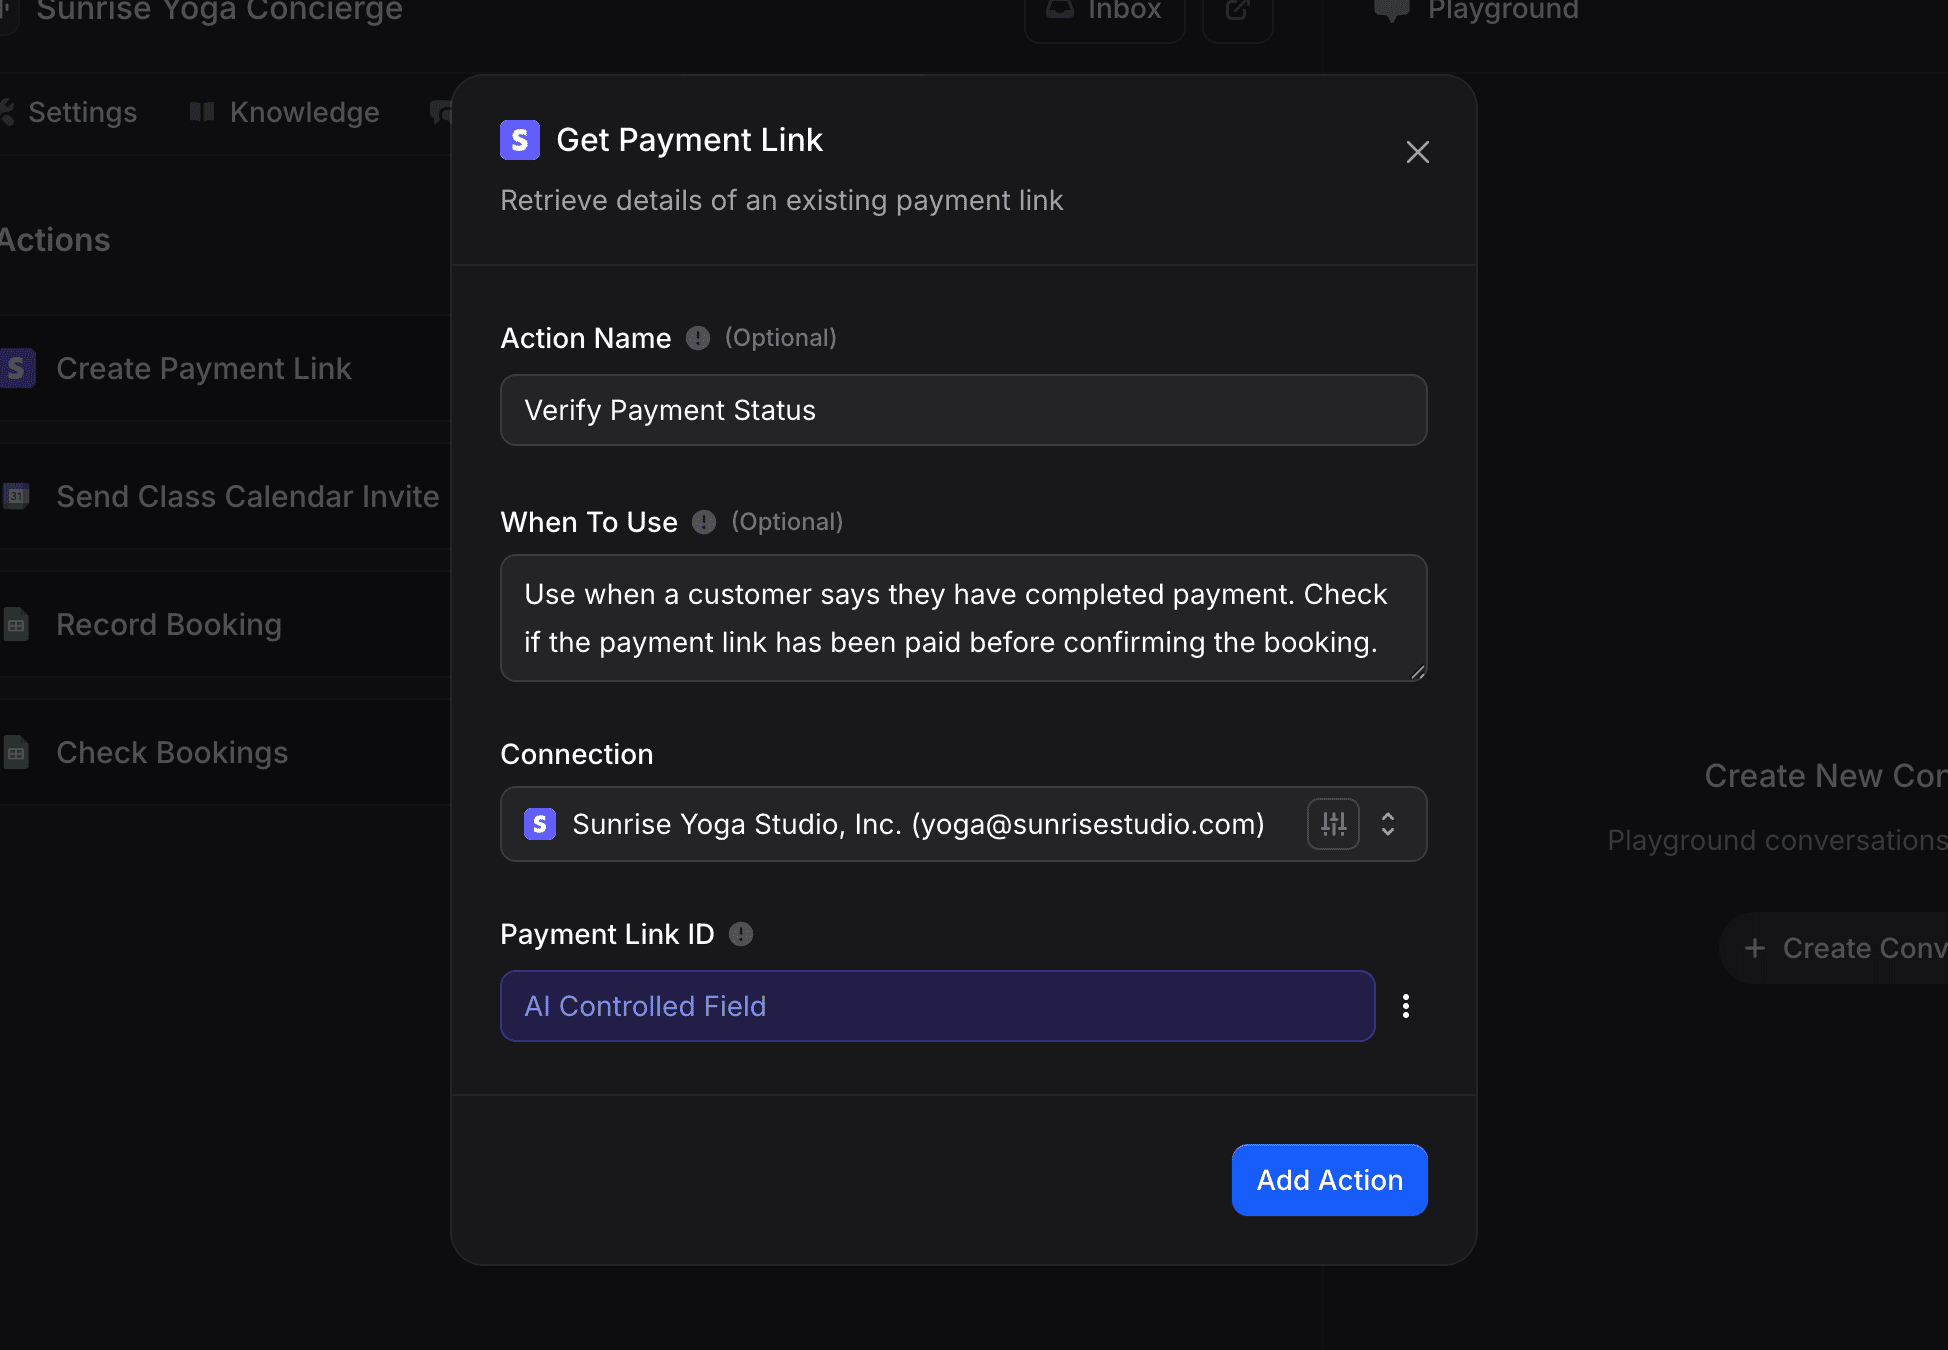Click the Playground chat bubble icon
The image size is (1948, 1350).
tap(1392, 10)
